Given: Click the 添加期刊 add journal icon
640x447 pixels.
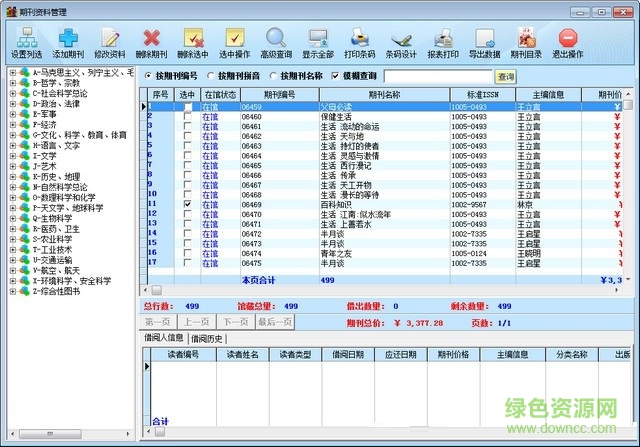Looking at the screenshot, I should pos(68,43).
